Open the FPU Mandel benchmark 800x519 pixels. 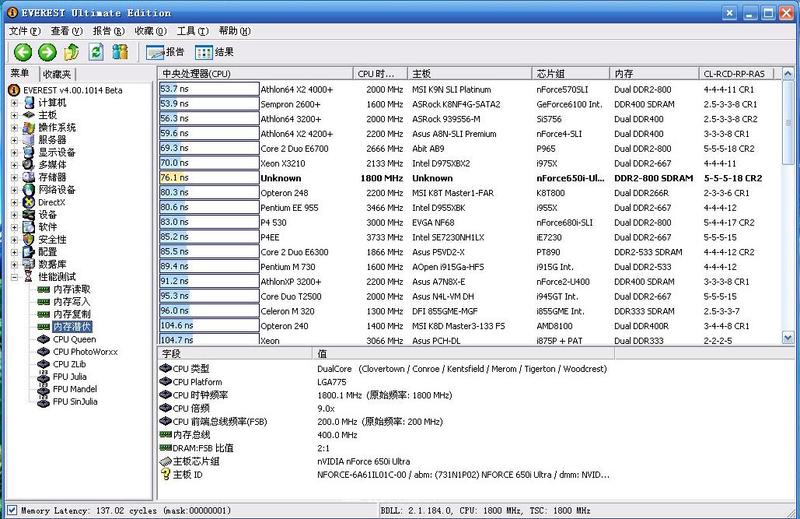pos(74,389)
